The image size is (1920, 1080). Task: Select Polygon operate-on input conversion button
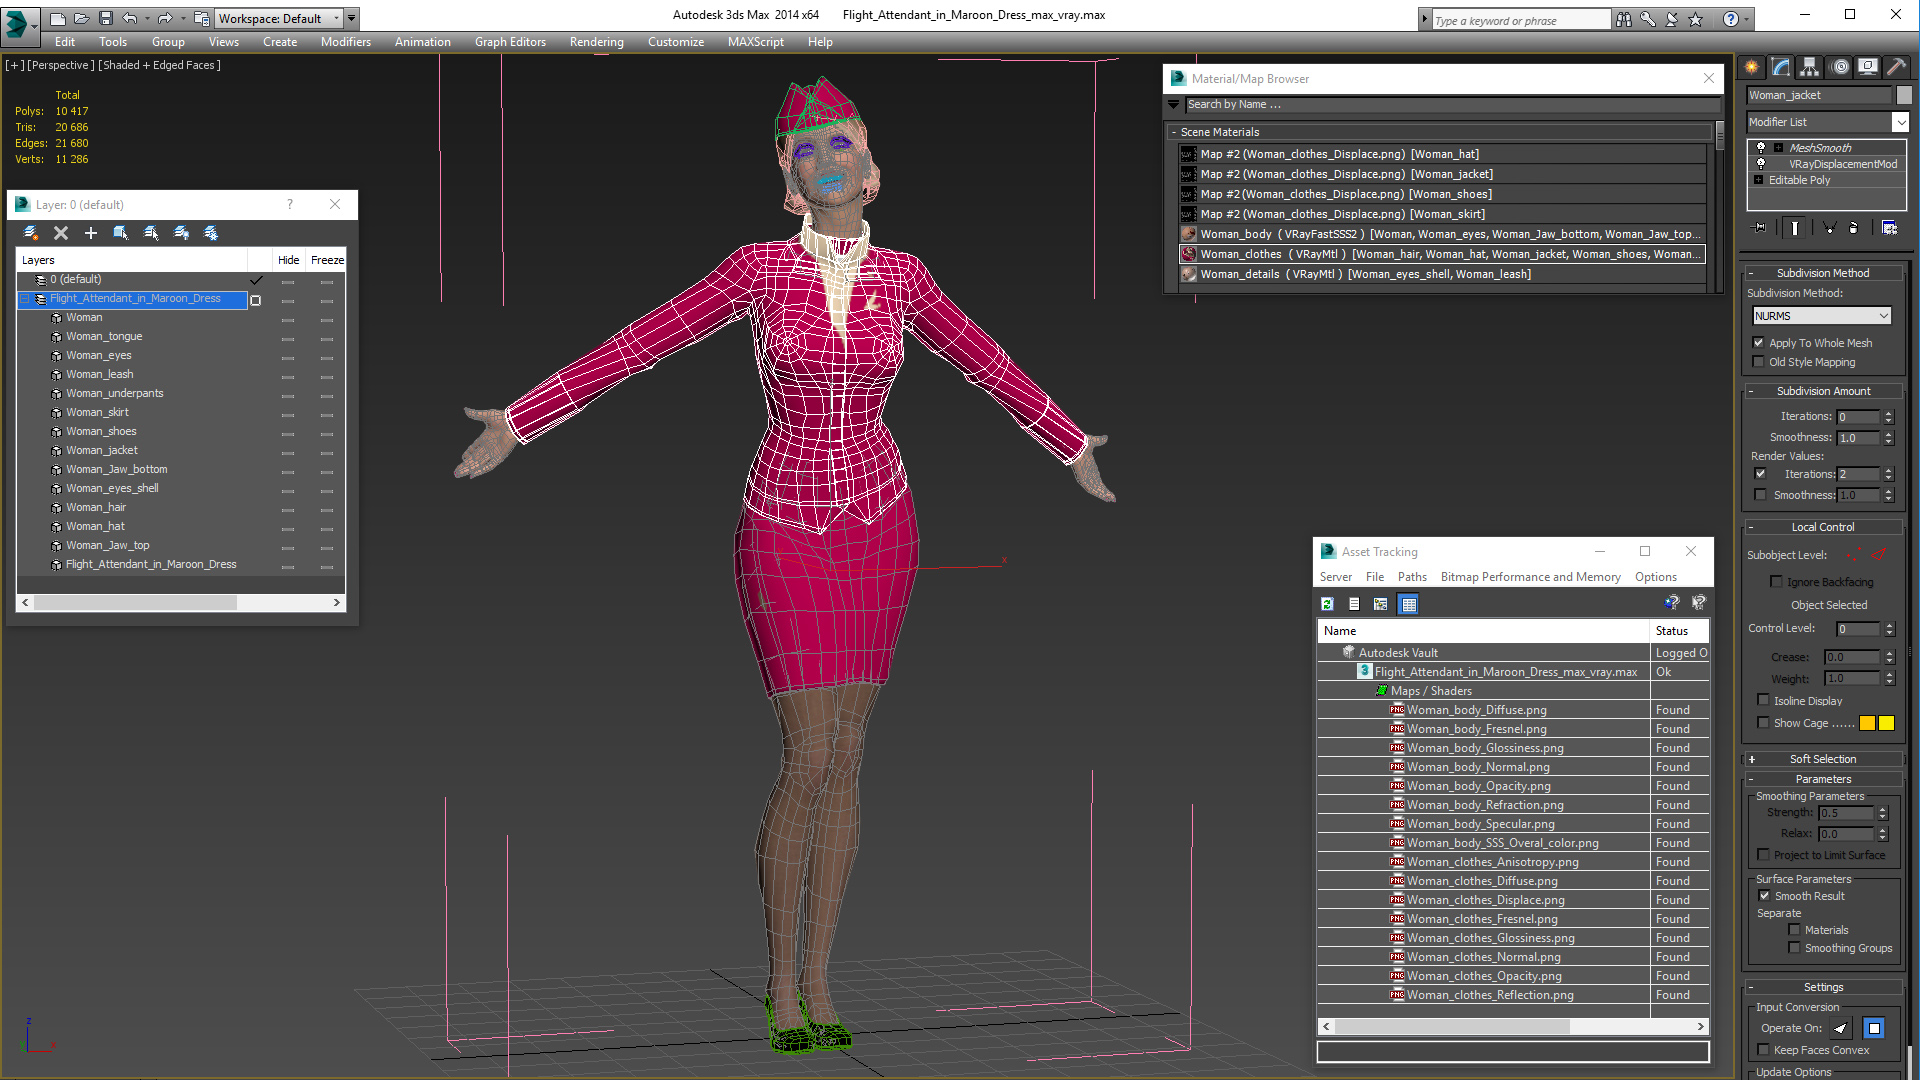pyautogui.click(x=1874, y=1028)
